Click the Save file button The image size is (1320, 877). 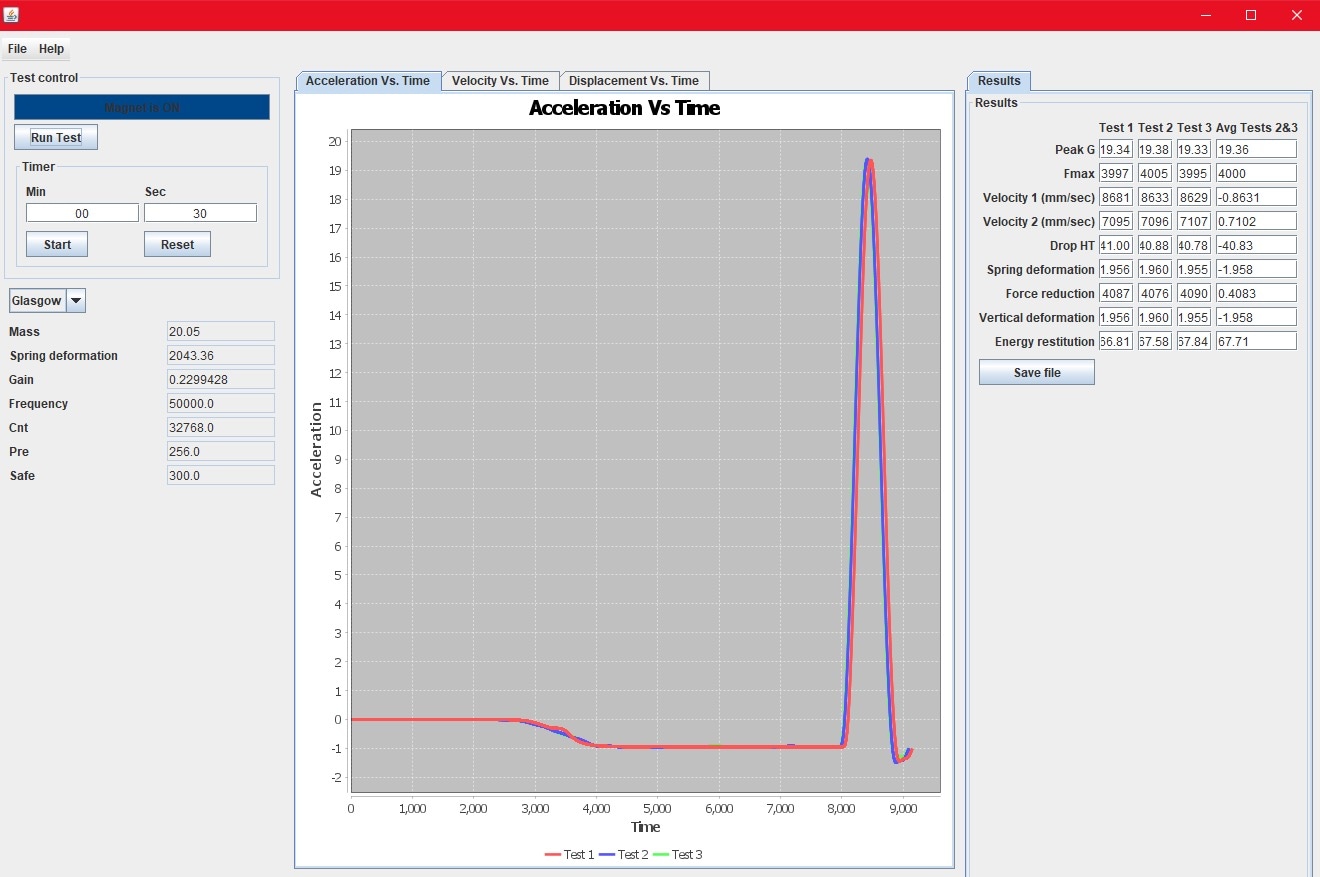1036,373
